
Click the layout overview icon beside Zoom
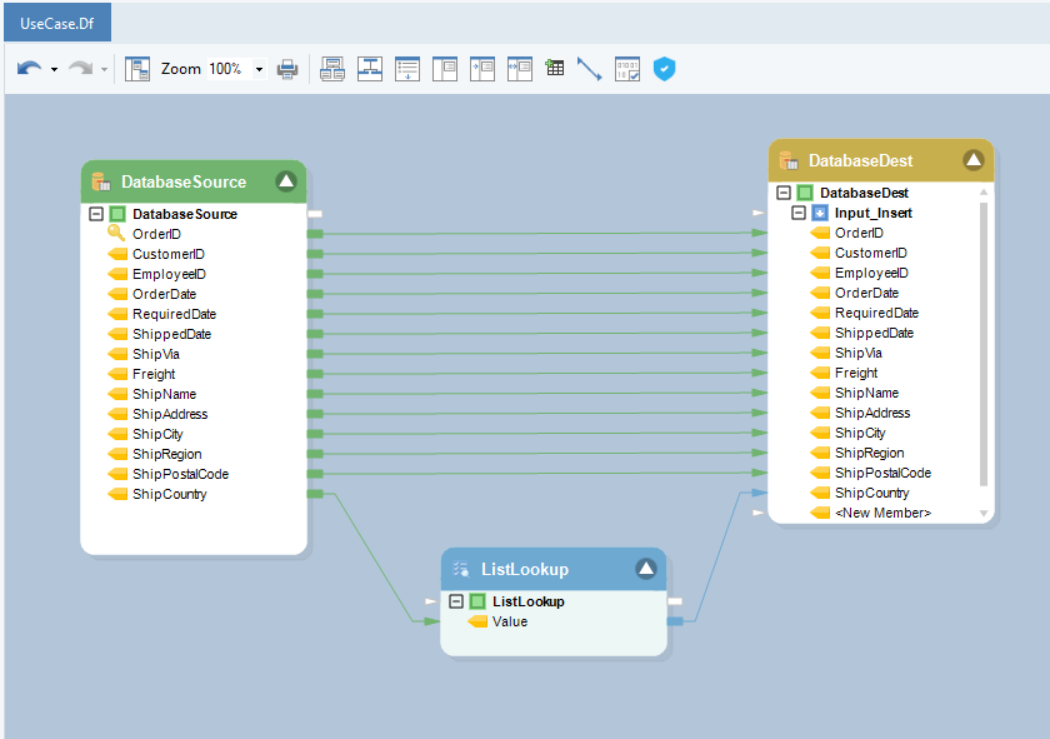point(137,69)
